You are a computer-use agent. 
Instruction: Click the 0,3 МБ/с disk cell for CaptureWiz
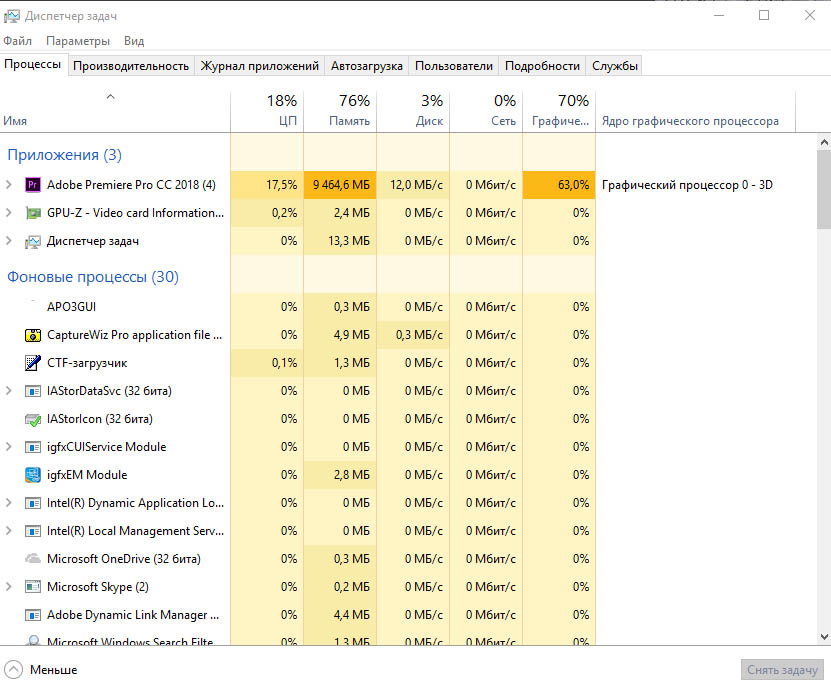tap(413, 335)
